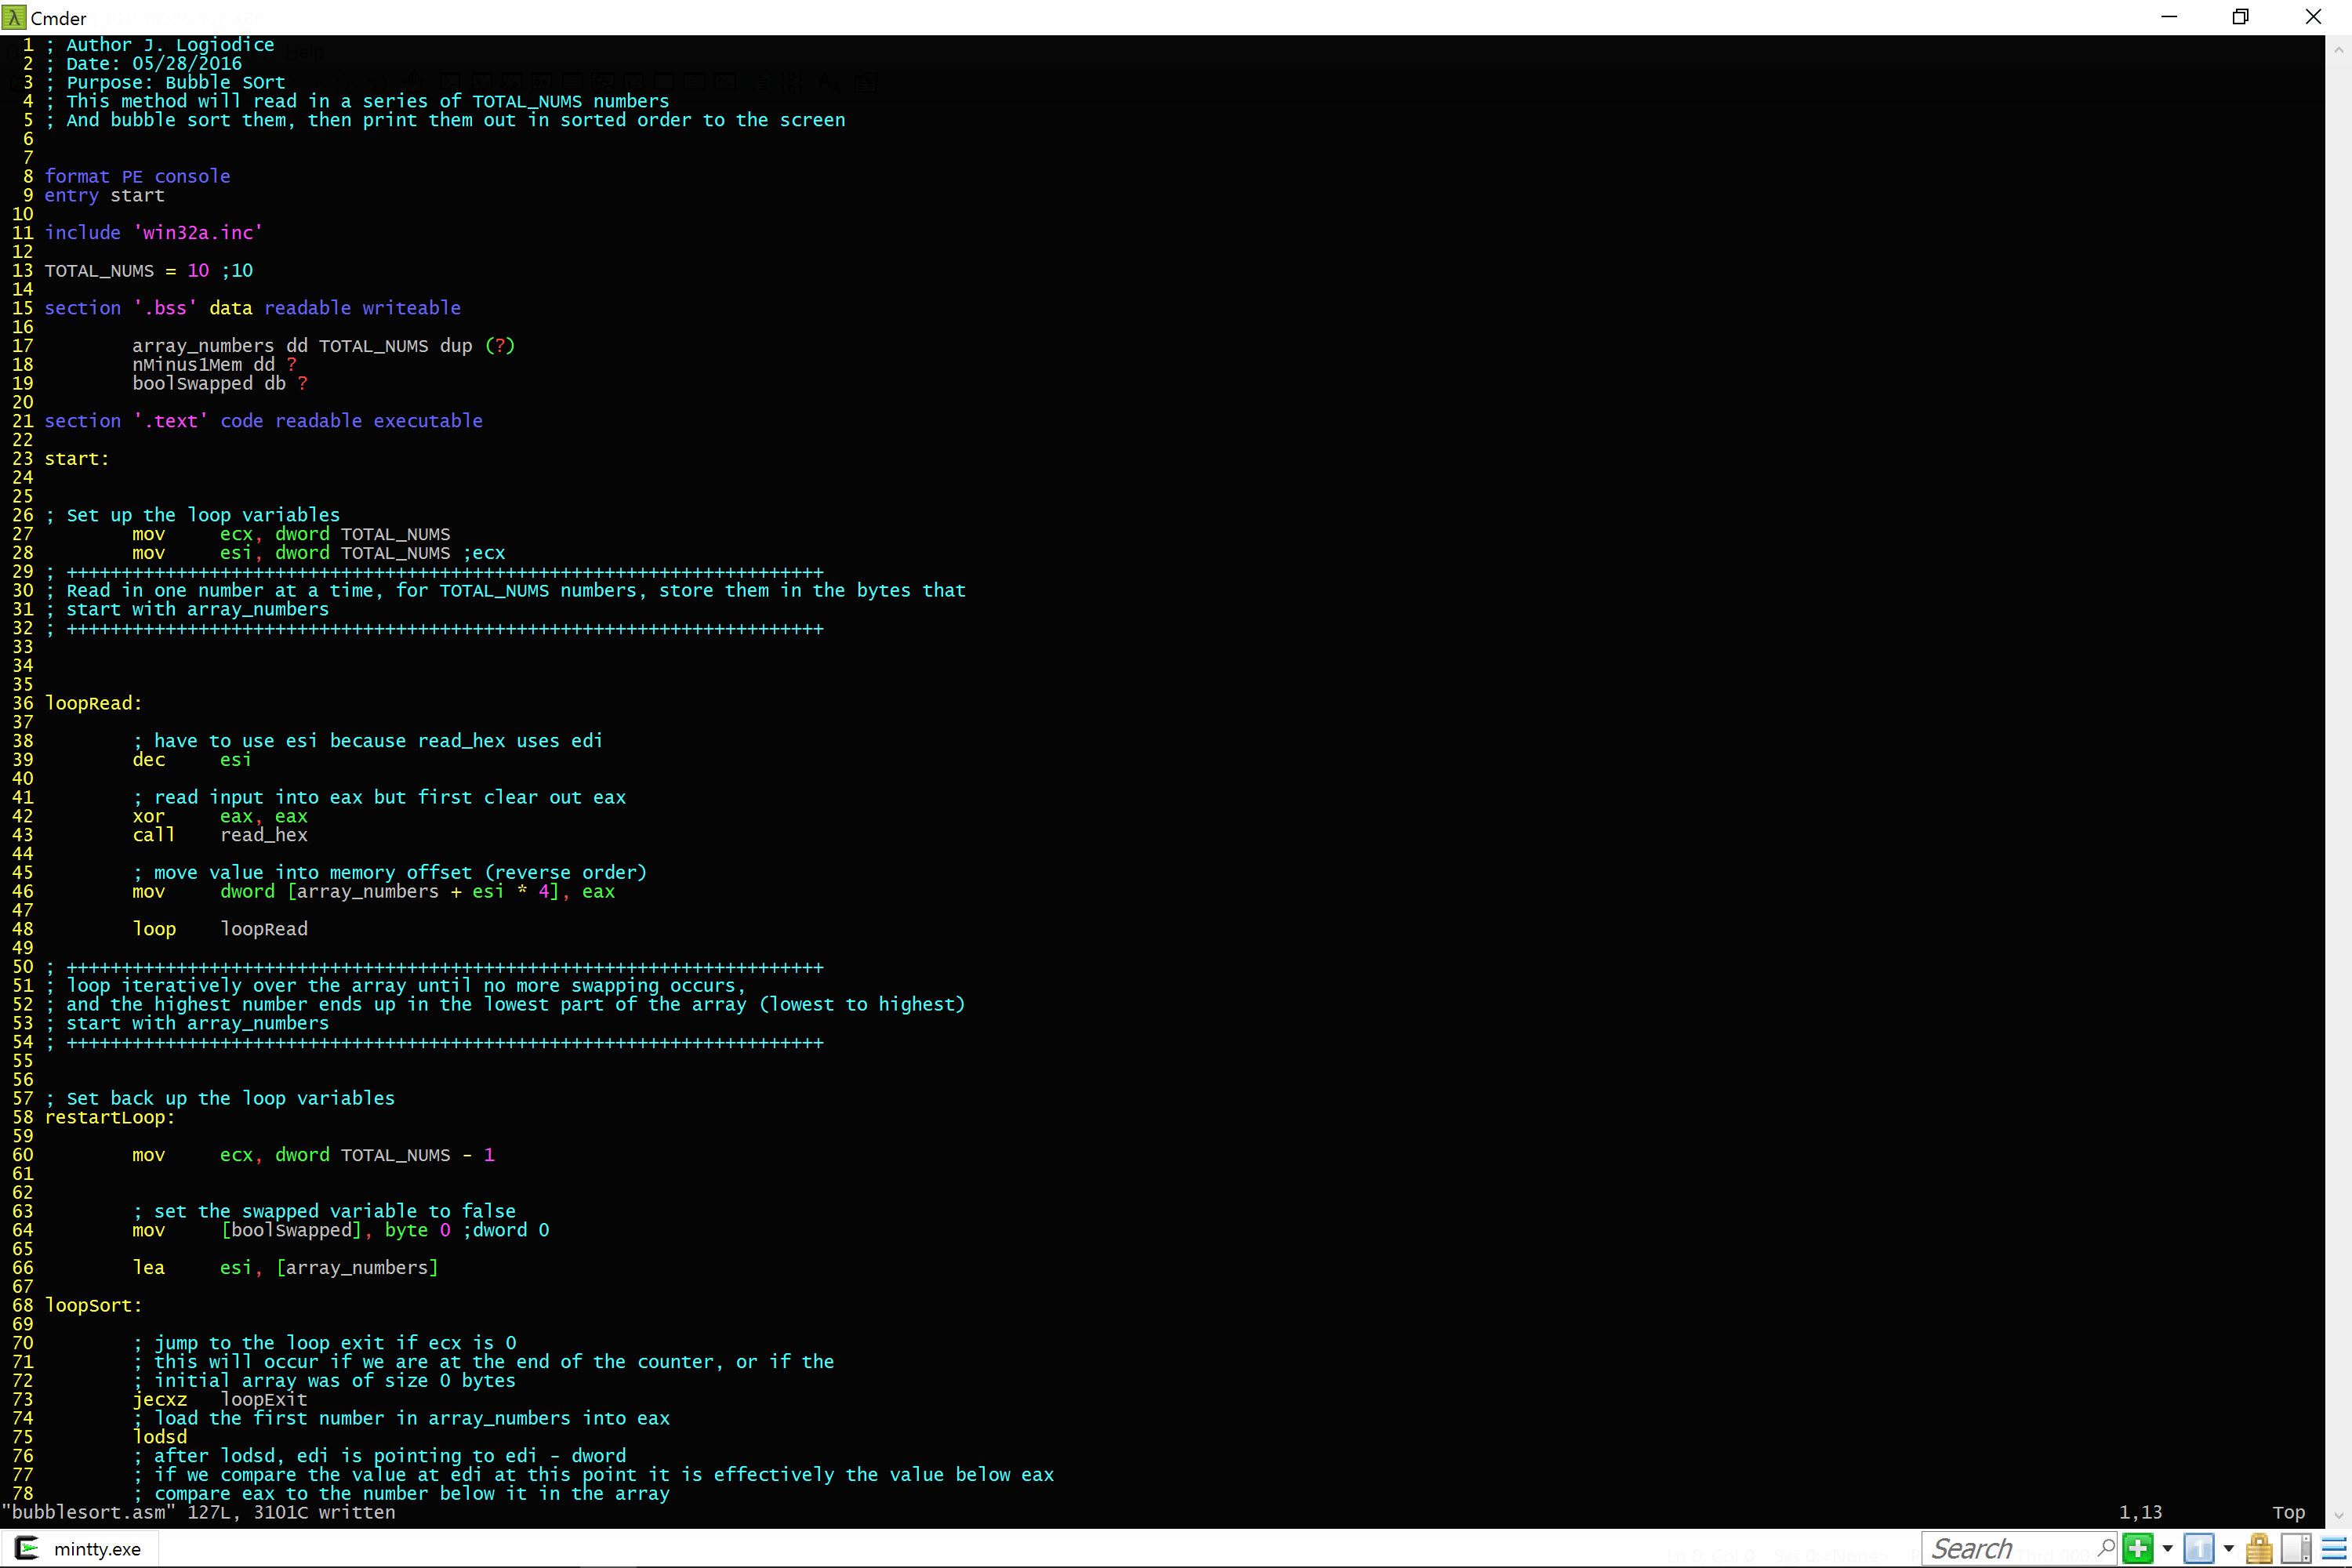
Task: Click the 'Top' scroll indicator in status line
Action: 2289,1512
